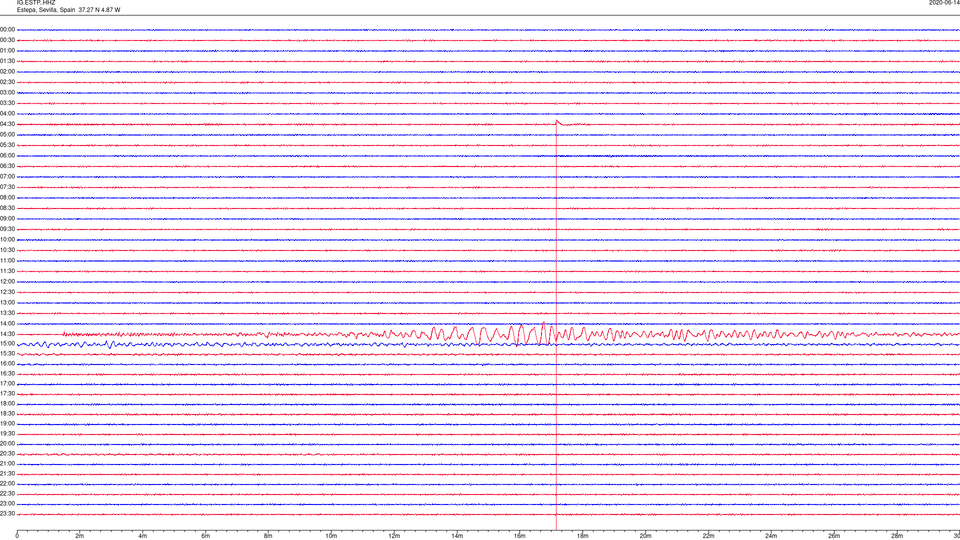Click the 18m tick label on the minute axis

tap(583, 536)
